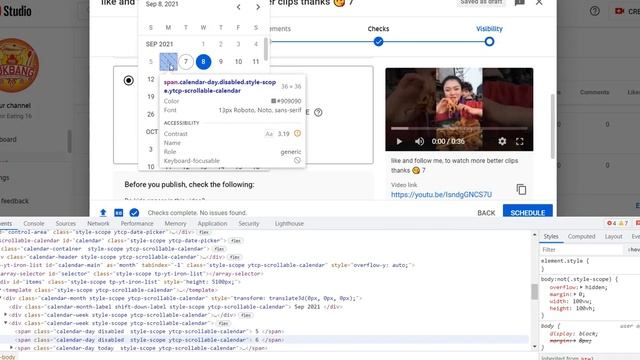Image resolution: width=640 pixels, height=360 pixels.
Task: Click the warnings count badge in DevTools
Action: tap(623, 223)
